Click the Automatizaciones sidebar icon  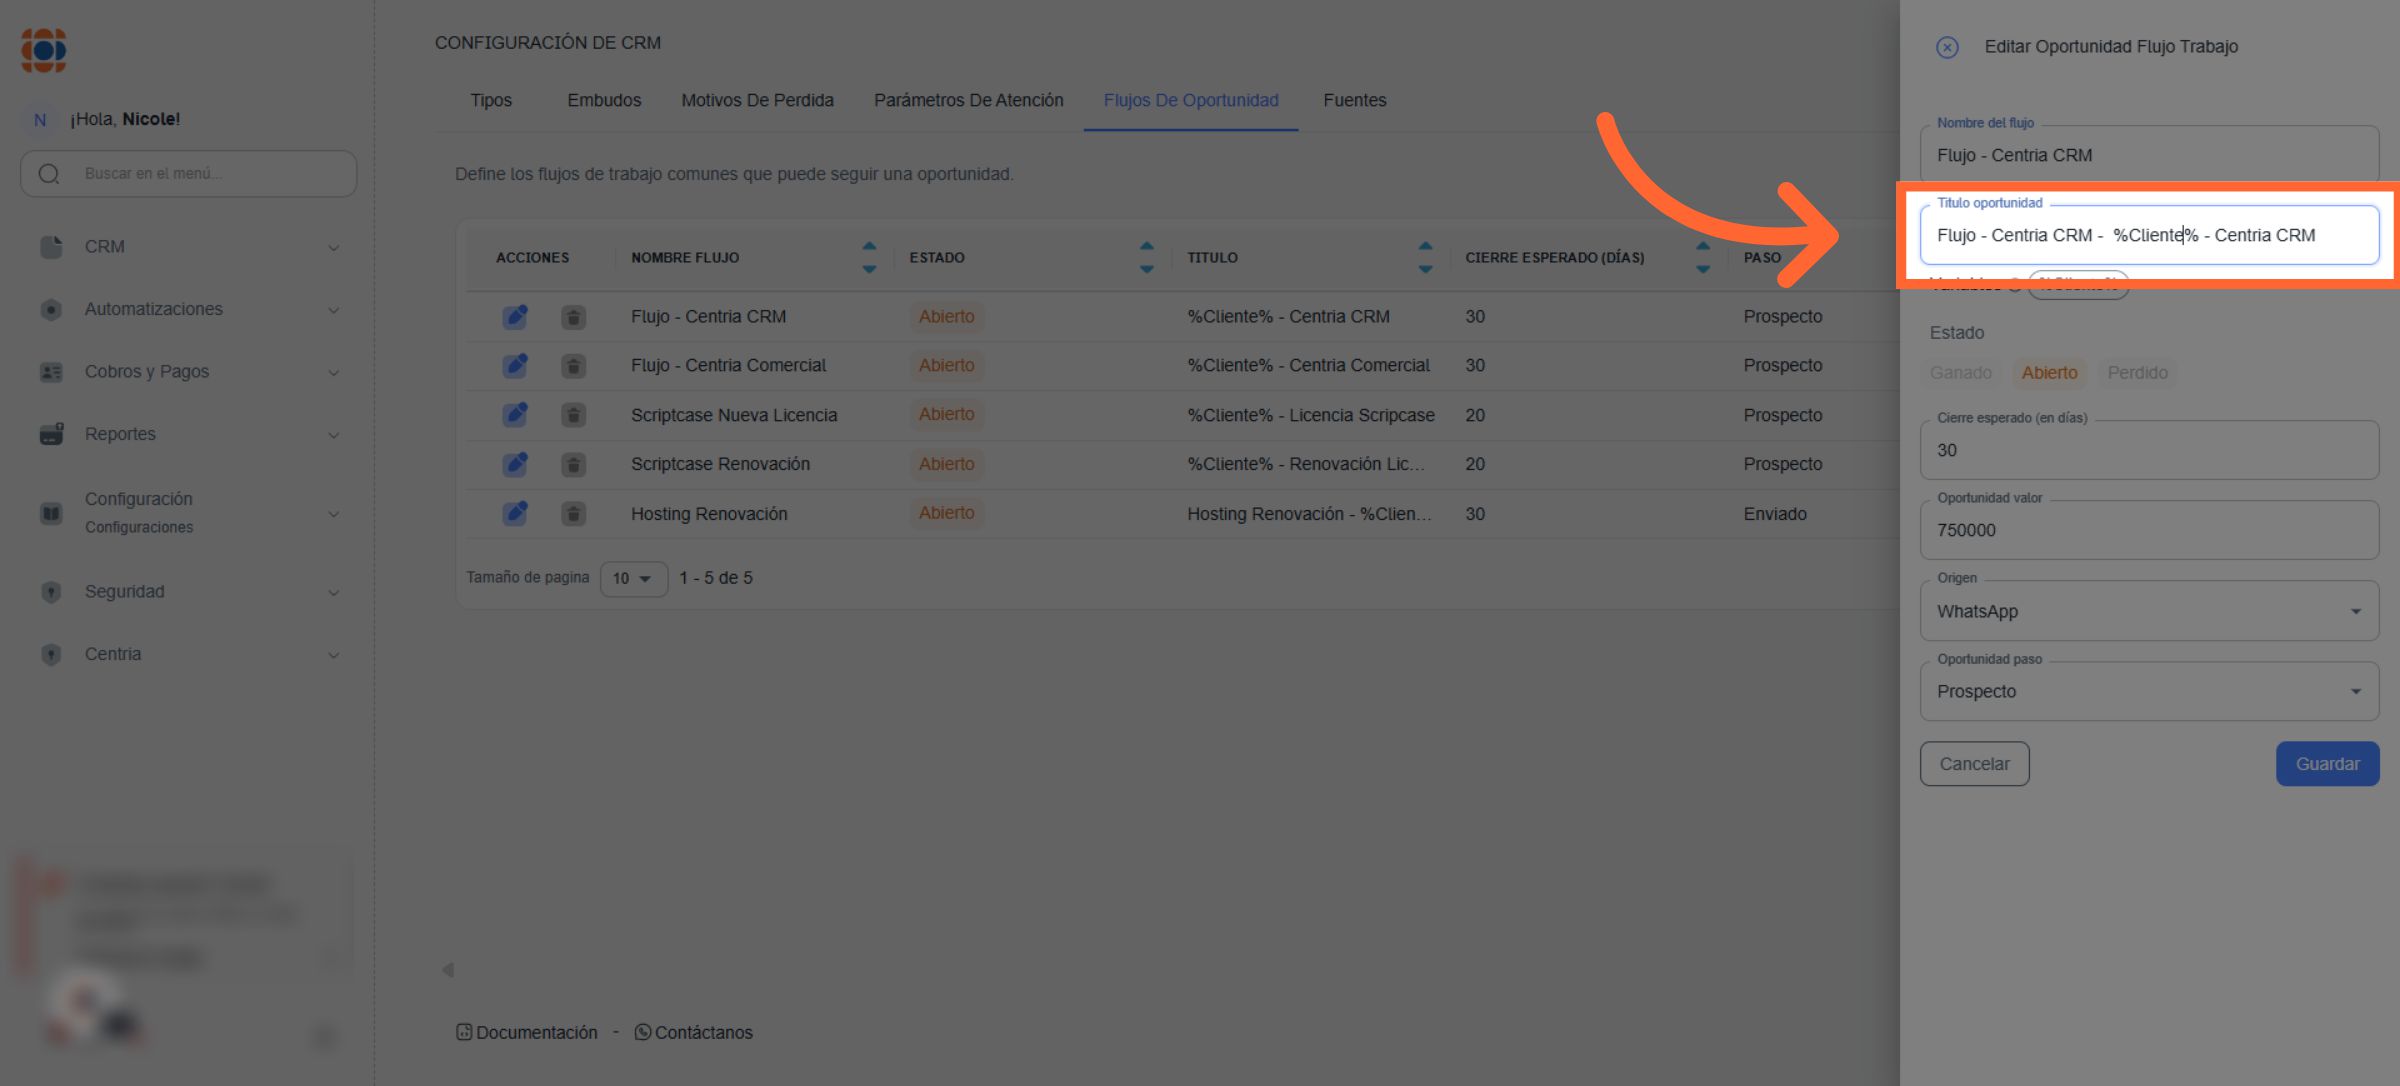click(x=51, y=309)
